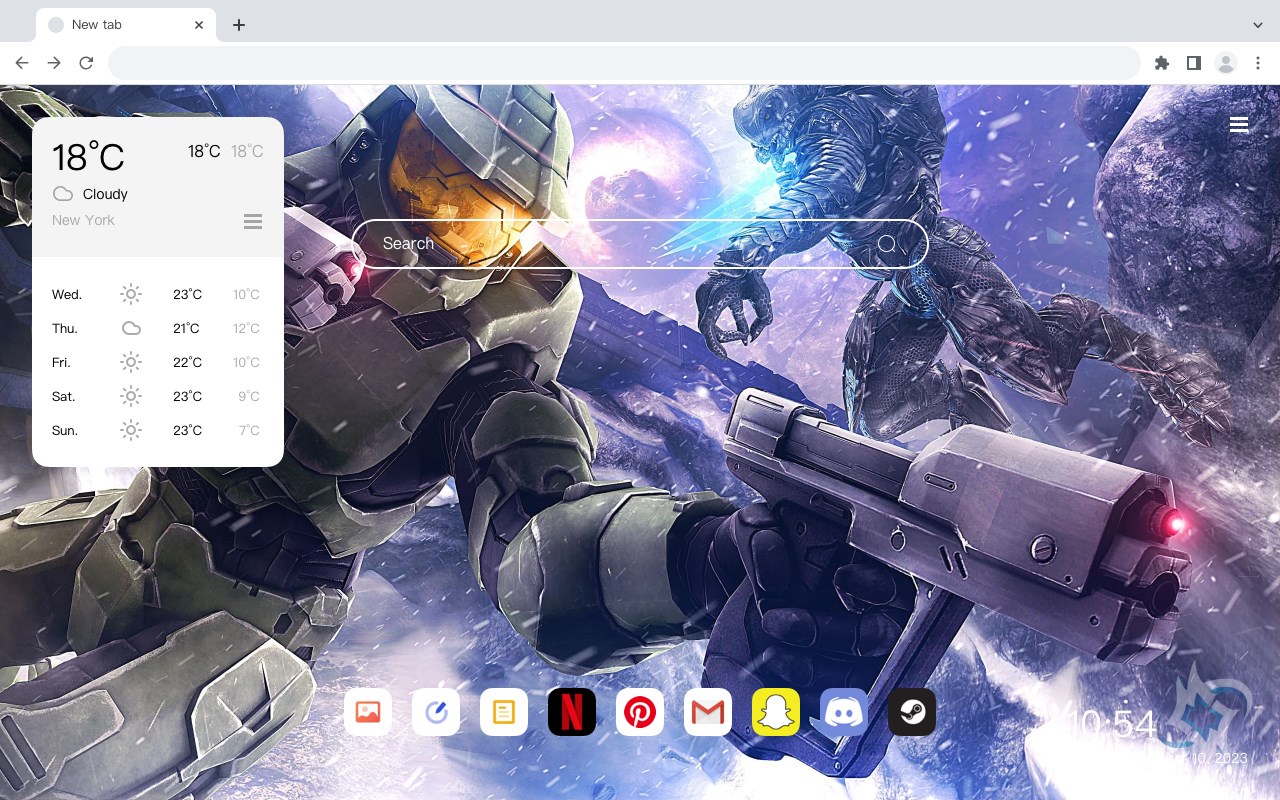Screen dimensions: 1280x800
Task: Click the sun icon in the Fri. row
Action: pos(131,362)
